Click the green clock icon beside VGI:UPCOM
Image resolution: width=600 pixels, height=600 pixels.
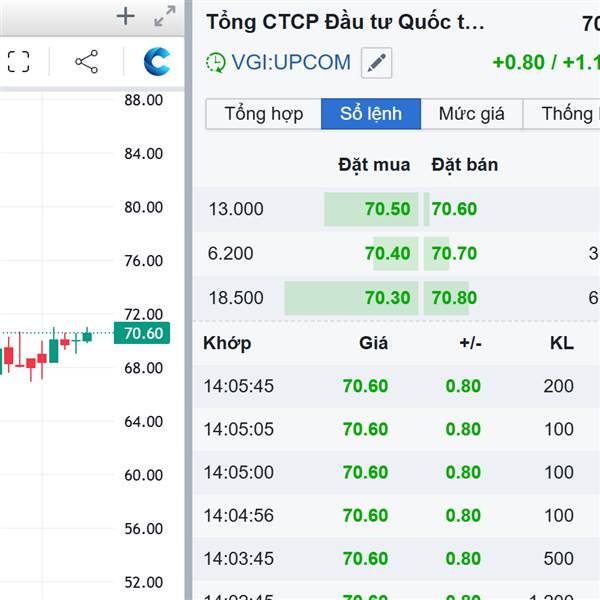tap(216, 63)
